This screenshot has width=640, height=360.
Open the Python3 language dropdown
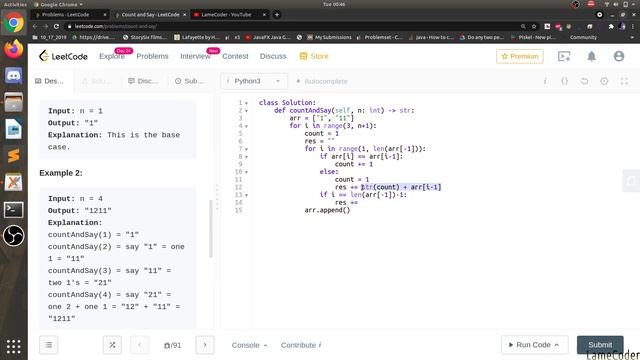(x=254, y=81)
